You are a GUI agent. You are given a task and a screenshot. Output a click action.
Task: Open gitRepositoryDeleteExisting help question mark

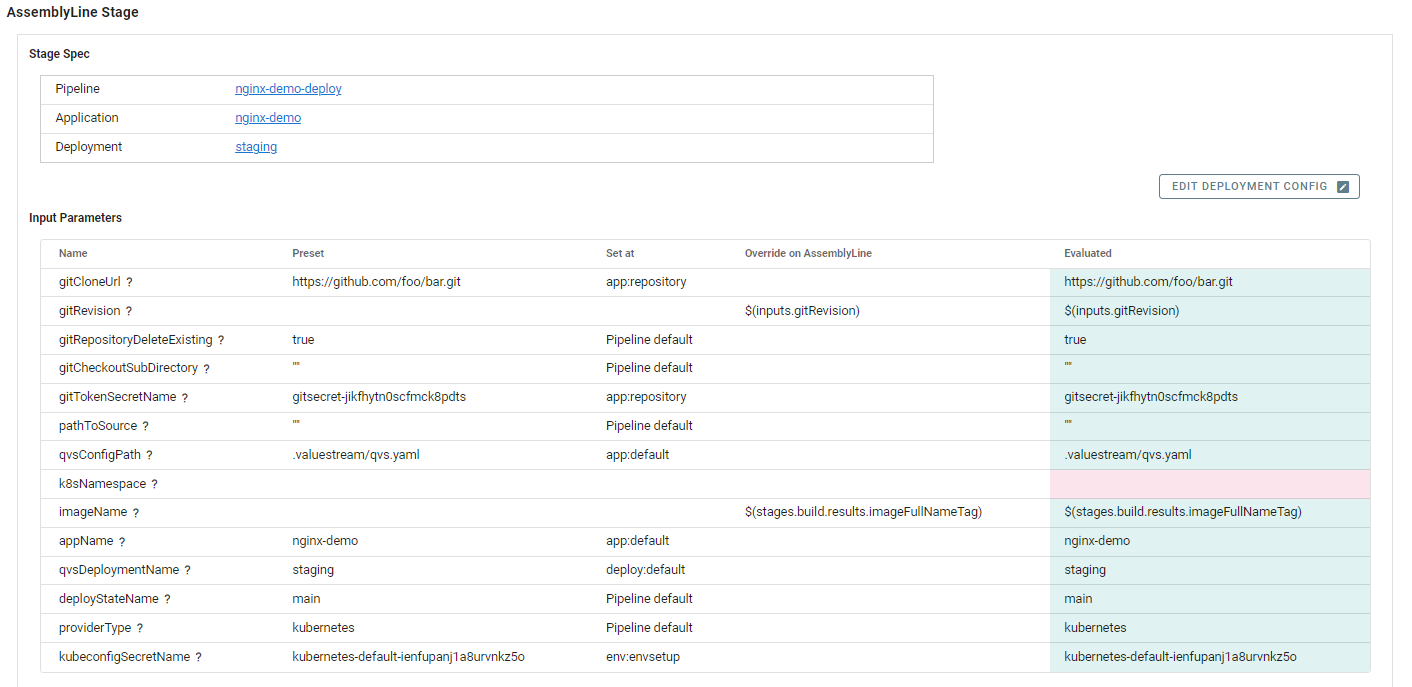pos(221,341)
